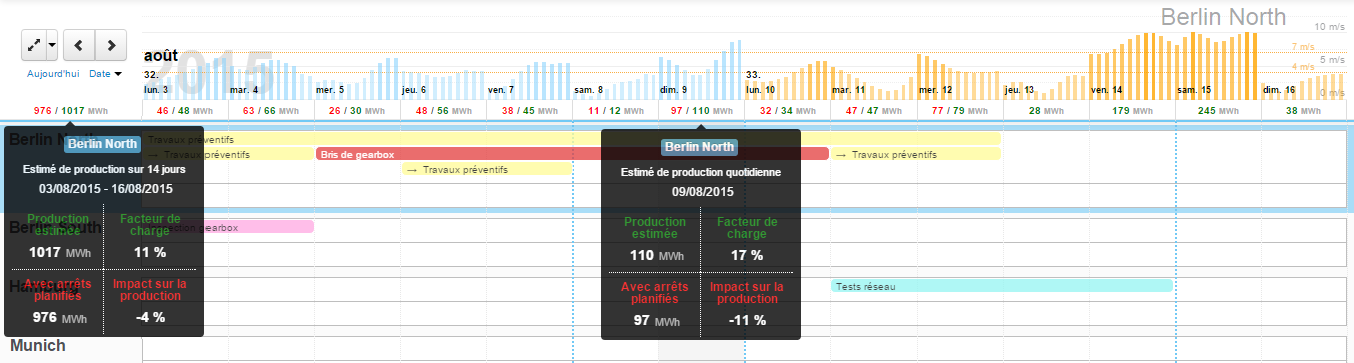1354x363 pixels.
Task: Select the lun. 3 day header
Action: [x=156, y=90]
